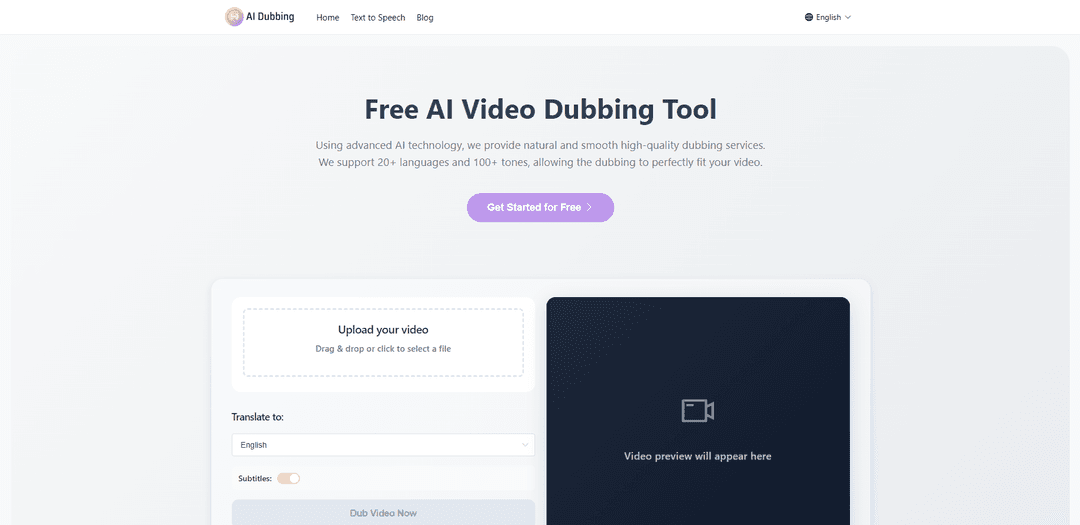Viewport: 1080px width, 525px height.
Task: Open the Text to Speech page
Action: coord(378,18)
